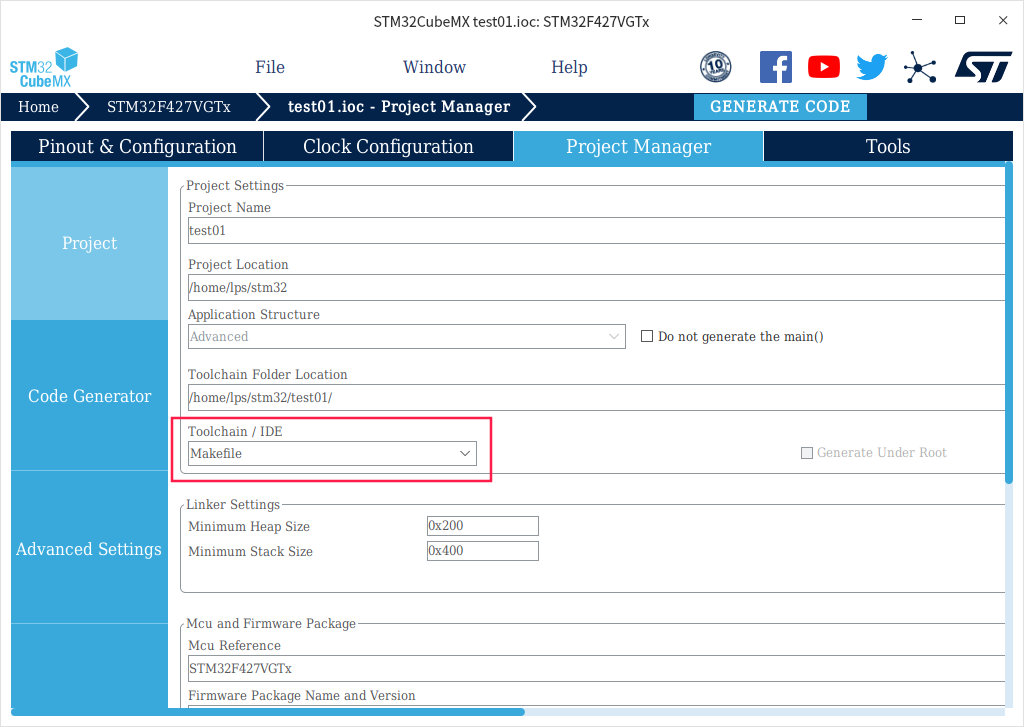The width and height of the screenshot is (1024, 727).
Task: Go to Home breadcrumb
Action: click(x=39, y=107)
